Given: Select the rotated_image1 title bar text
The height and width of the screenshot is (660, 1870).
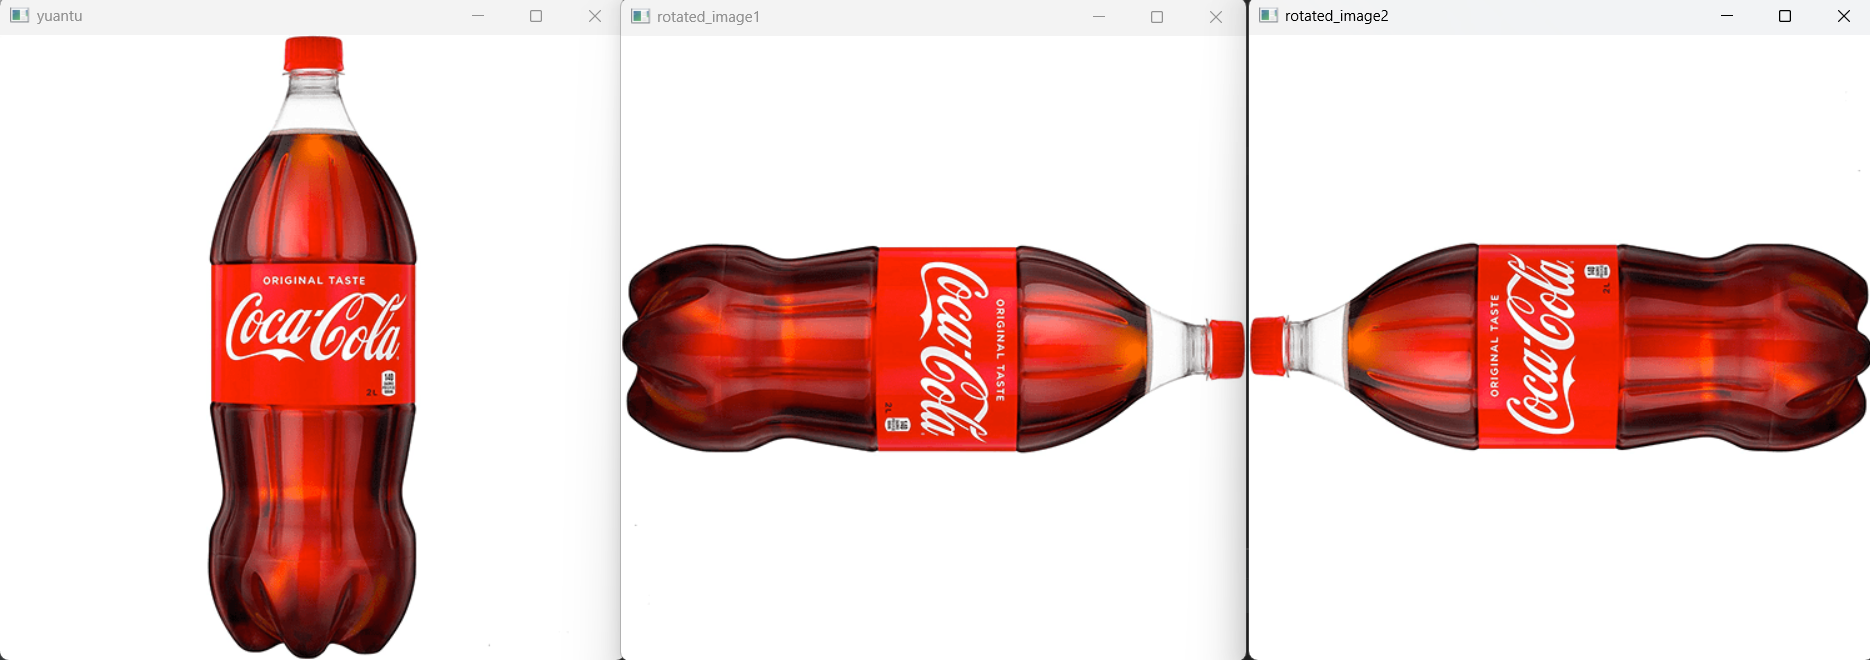Looking at the screenshot, I should coord(708,17).
